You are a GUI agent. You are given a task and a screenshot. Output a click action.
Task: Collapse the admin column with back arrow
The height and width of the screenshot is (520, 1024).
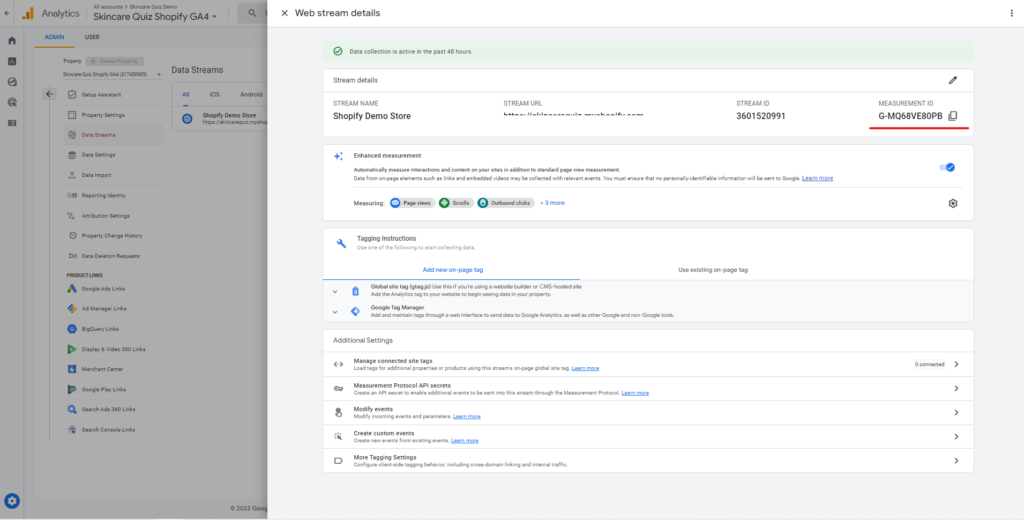[50, 94]
